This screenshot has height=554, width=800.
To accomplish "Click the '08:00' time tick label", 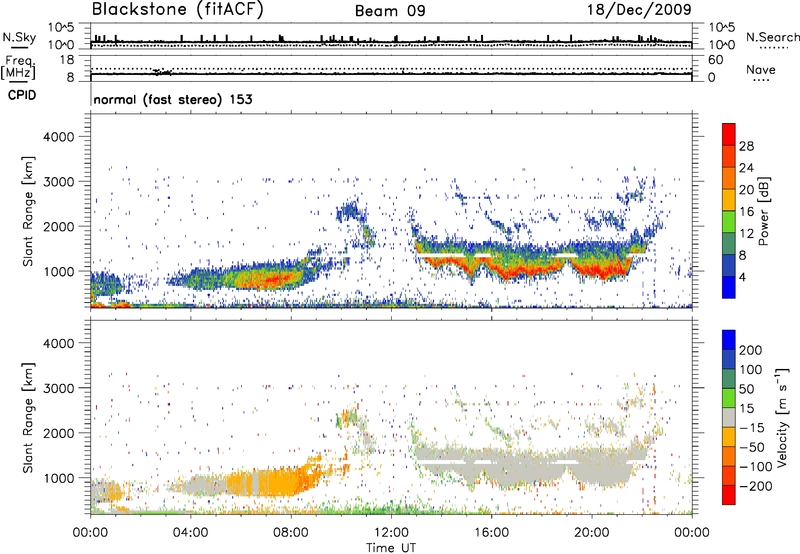I will [x=291, y=533].
